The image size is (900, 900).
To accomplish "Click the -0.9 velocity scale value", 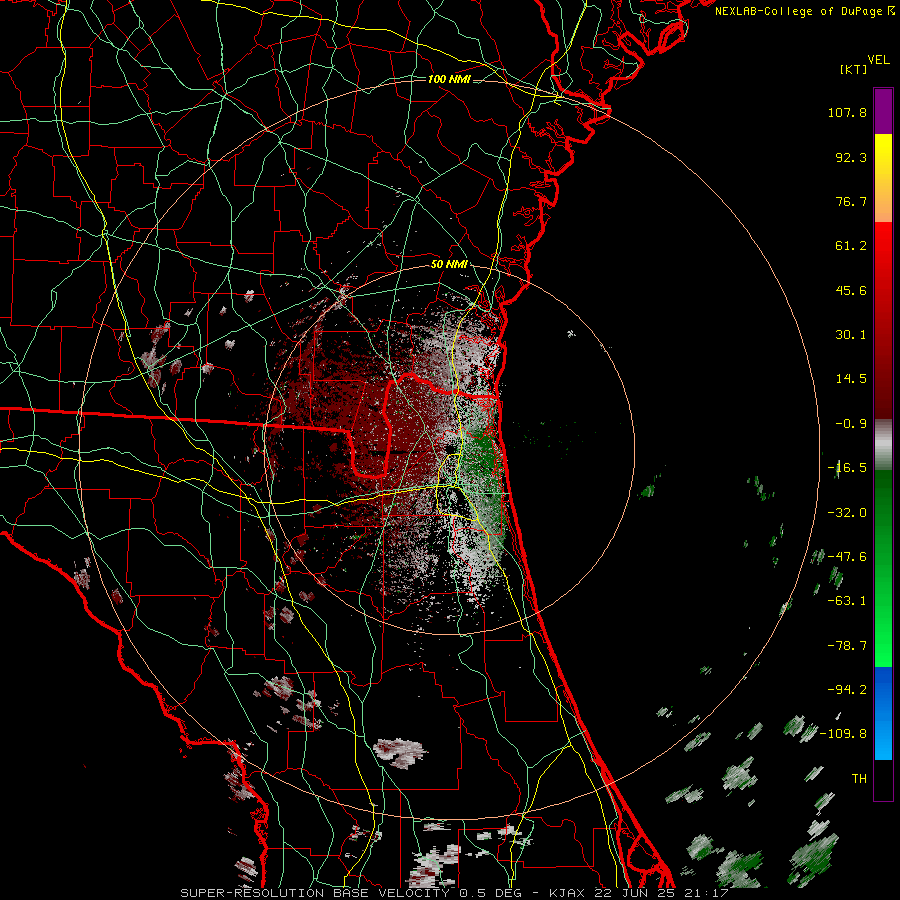I will pos(851,424).
